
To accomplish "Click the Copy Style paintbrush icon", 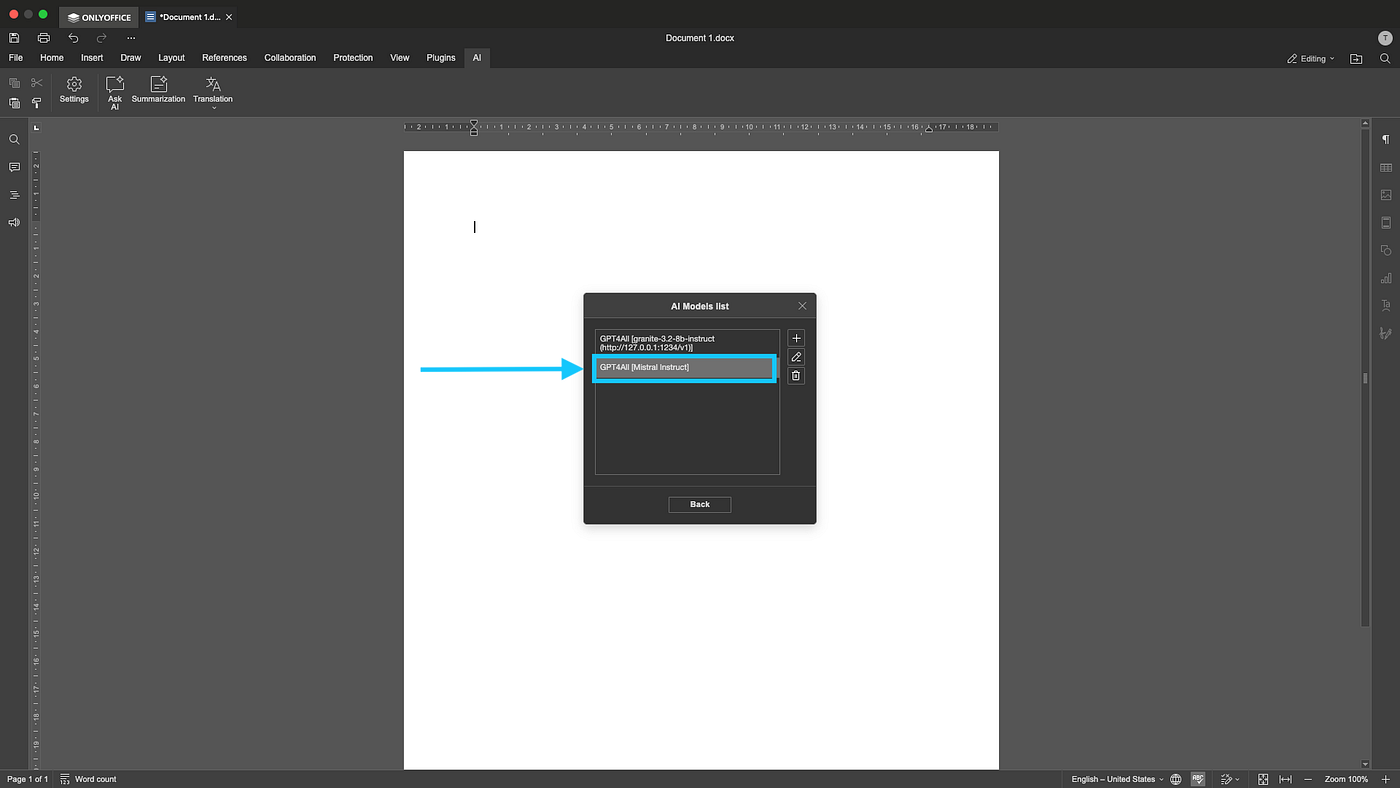I will tap(37, 103).
